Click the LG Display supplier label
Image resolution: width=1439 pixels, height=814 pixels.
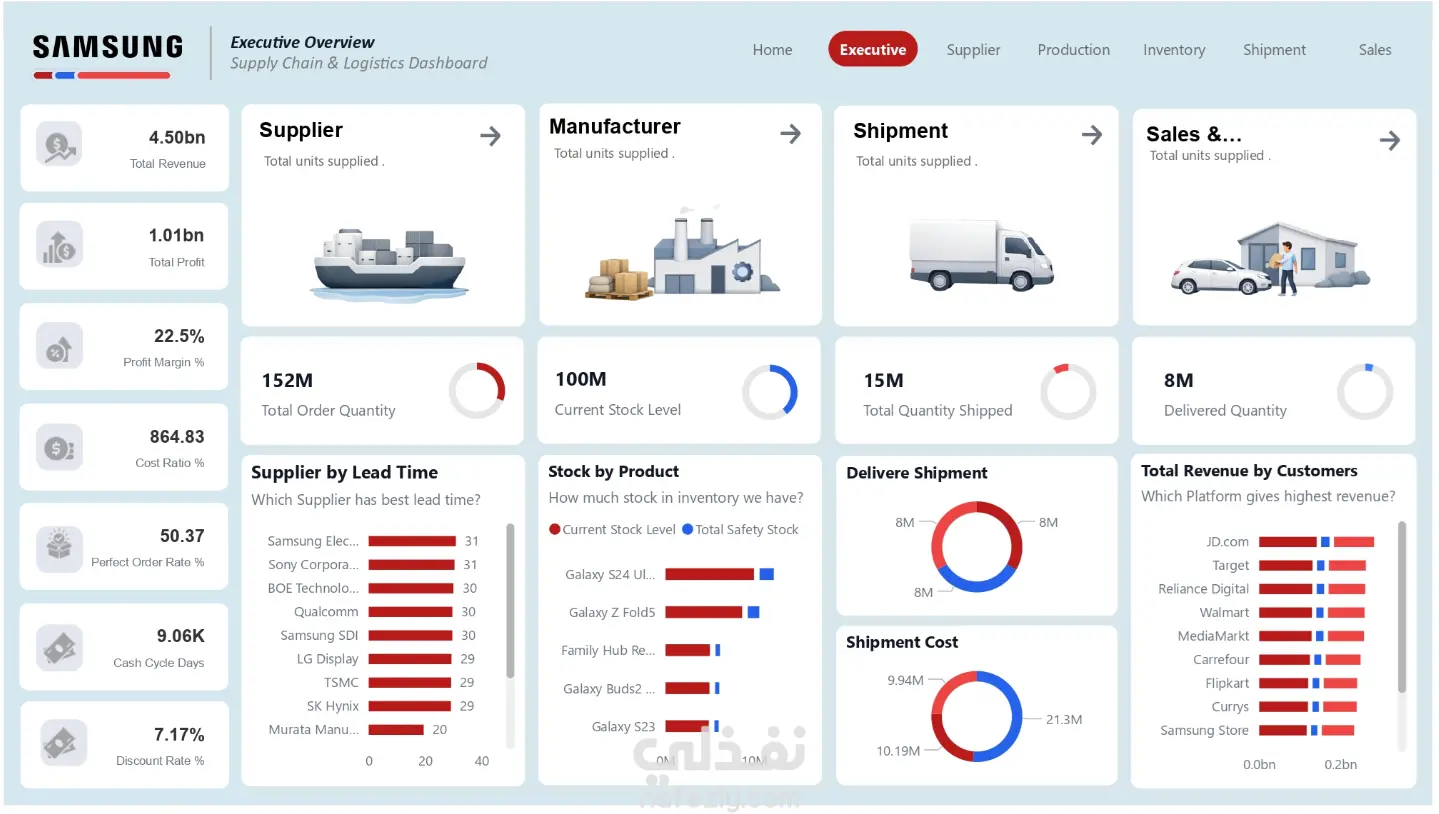click(x=327, y=659)
